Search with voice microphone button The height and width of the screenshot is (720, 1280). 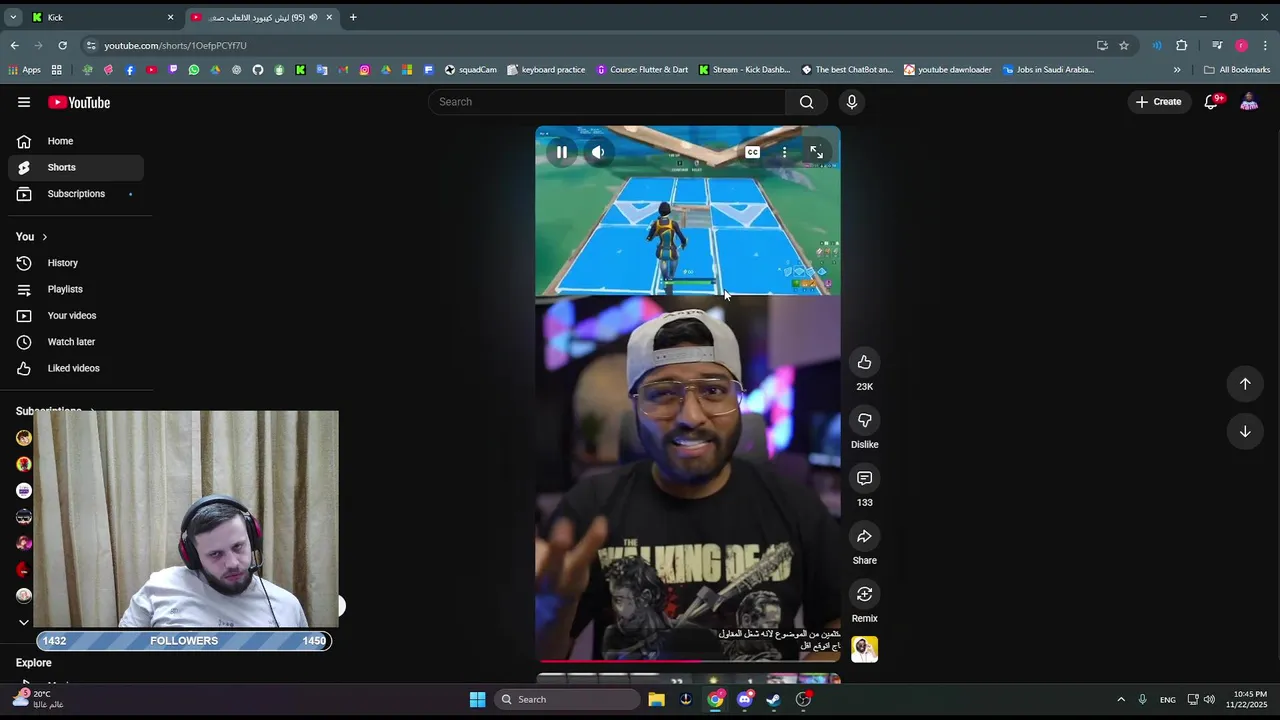(852, 102)
